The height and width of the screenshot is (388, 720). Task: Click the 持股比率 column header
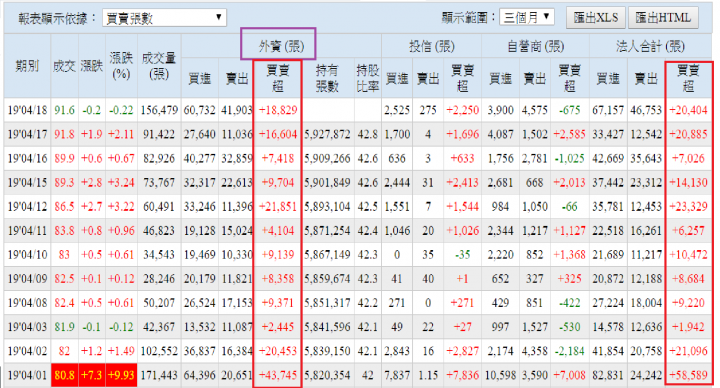[x=367, y=78]
